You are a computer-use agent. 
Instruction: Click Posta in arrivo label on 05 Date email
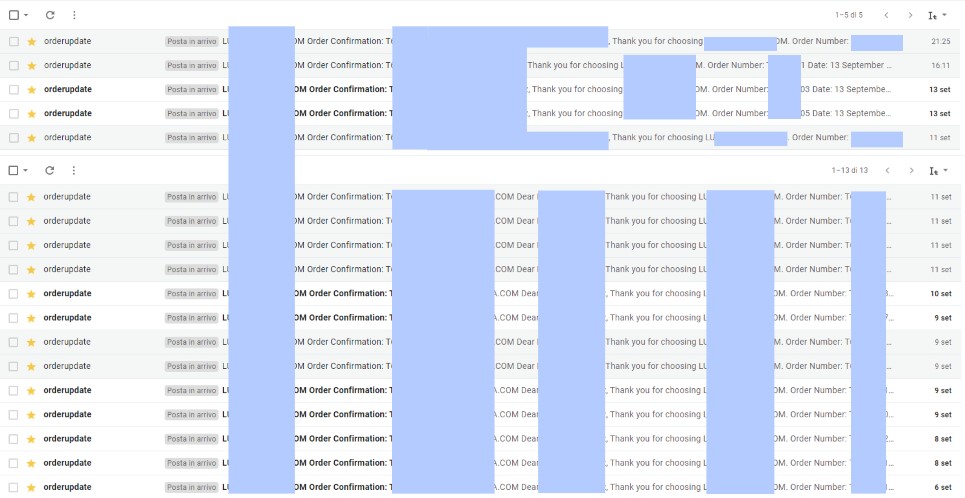[191, 113]
